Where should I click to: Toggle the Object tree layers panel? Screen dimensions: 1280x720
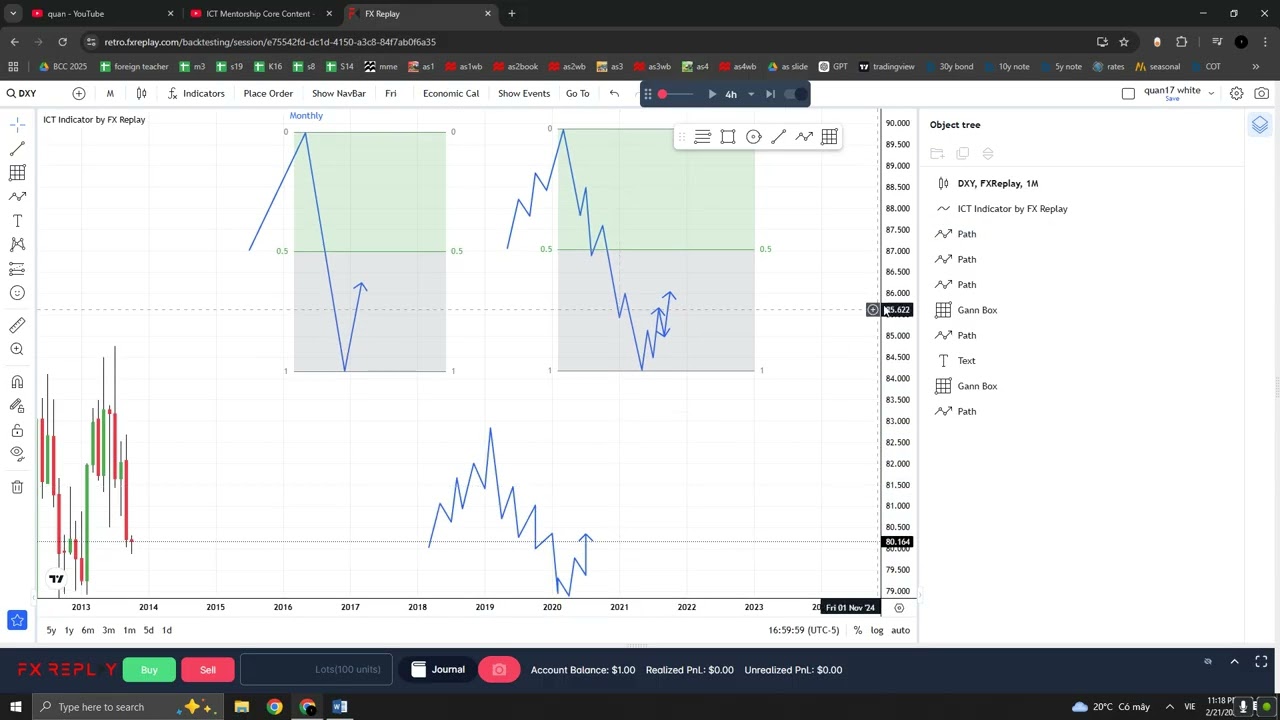point(1260,125)
